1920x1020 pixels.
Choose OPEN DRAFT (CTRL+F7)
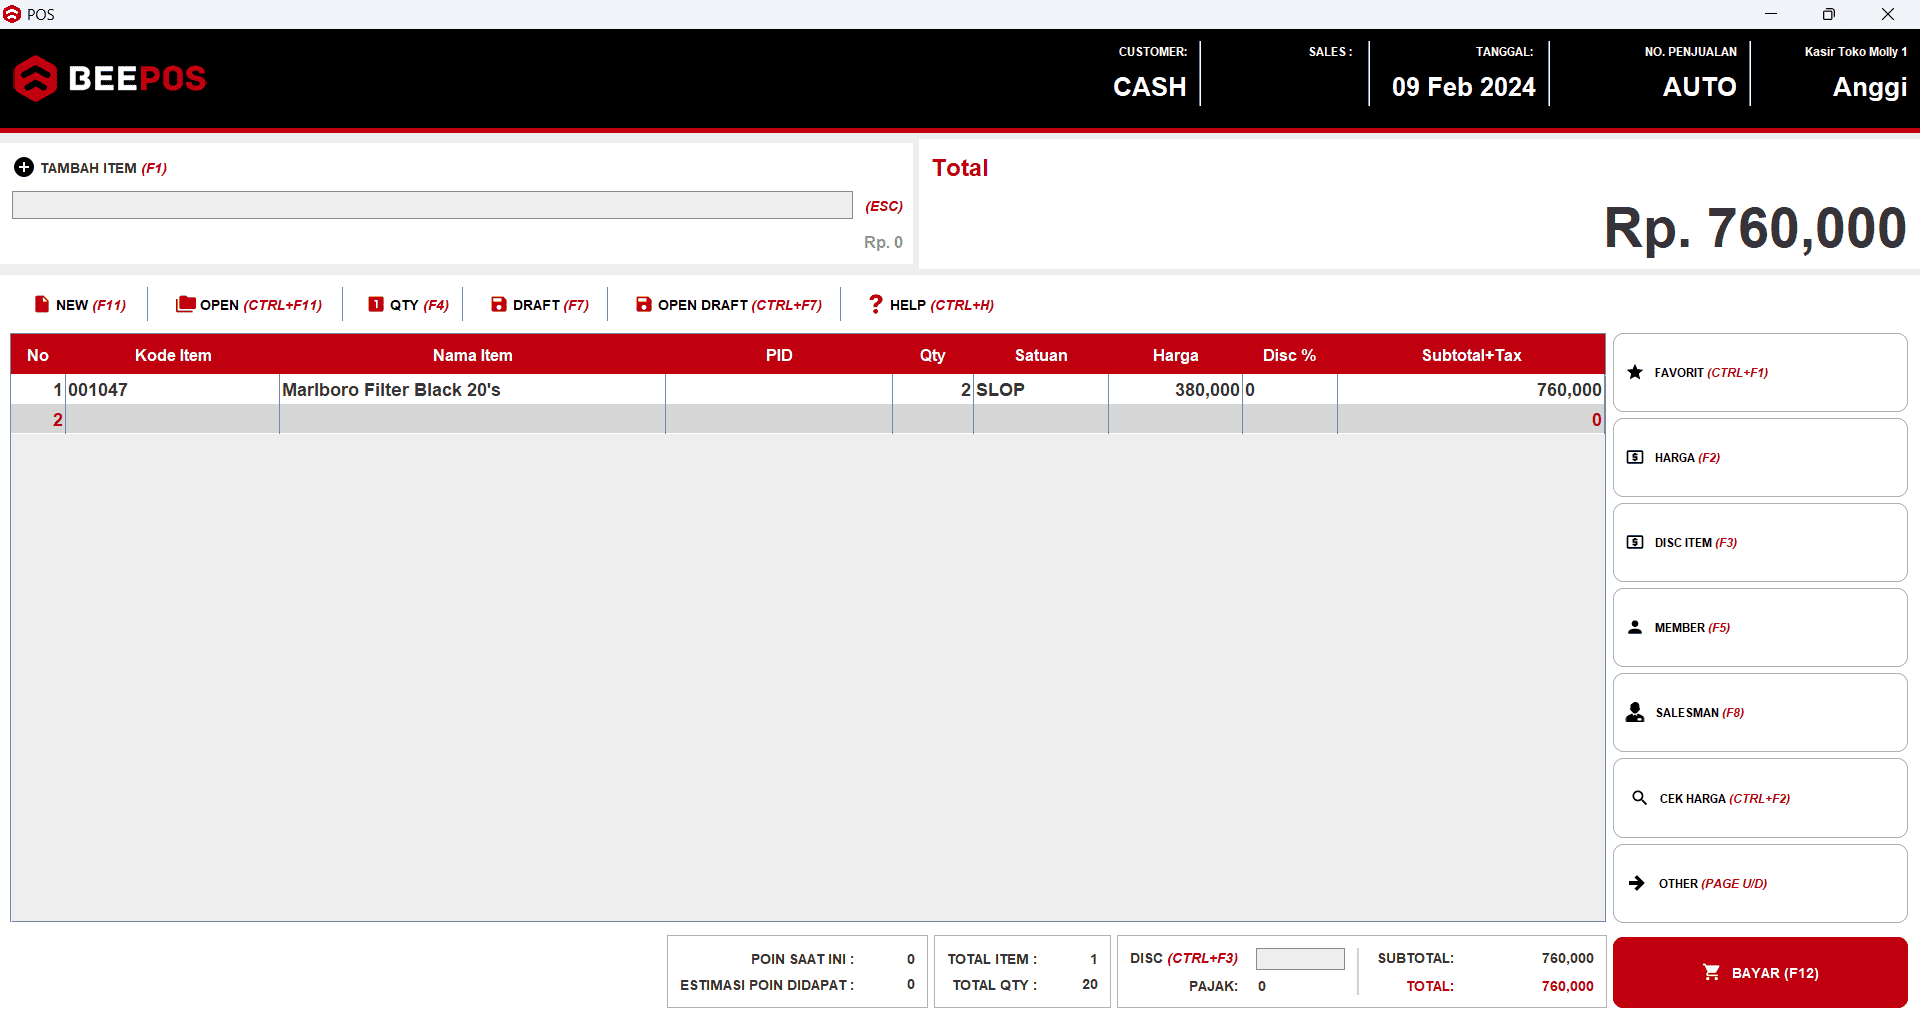click(x=729, y=305)
